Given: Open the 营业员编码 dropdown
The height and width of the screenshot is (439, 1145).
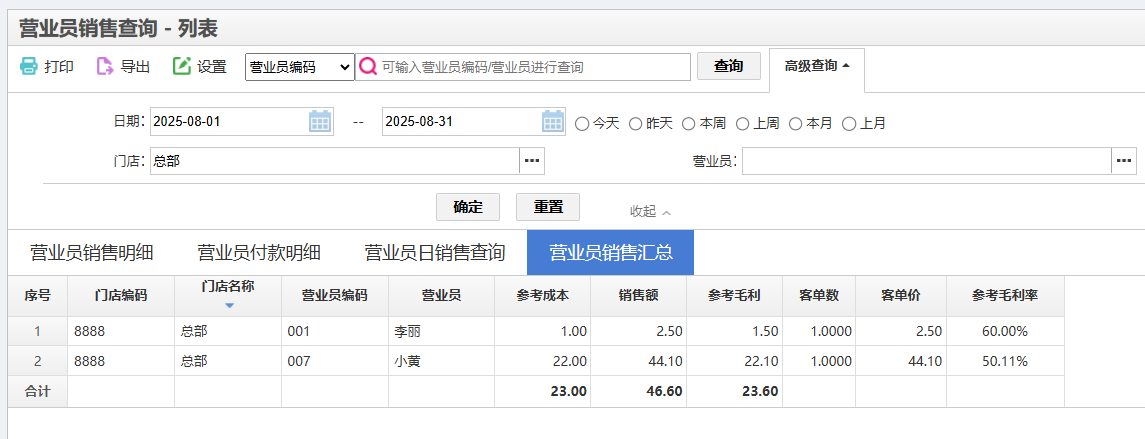Looking at the screenshot, I should point(300,67).
